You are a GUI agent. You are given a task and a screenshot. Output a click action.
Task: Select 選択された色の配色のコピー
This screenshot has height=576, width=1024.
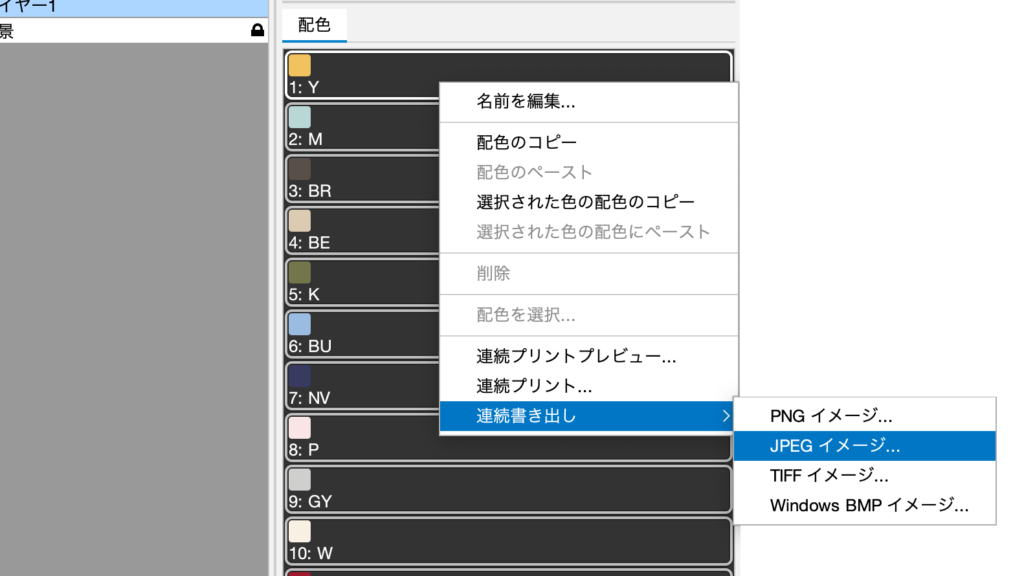[x=585, y=202]
